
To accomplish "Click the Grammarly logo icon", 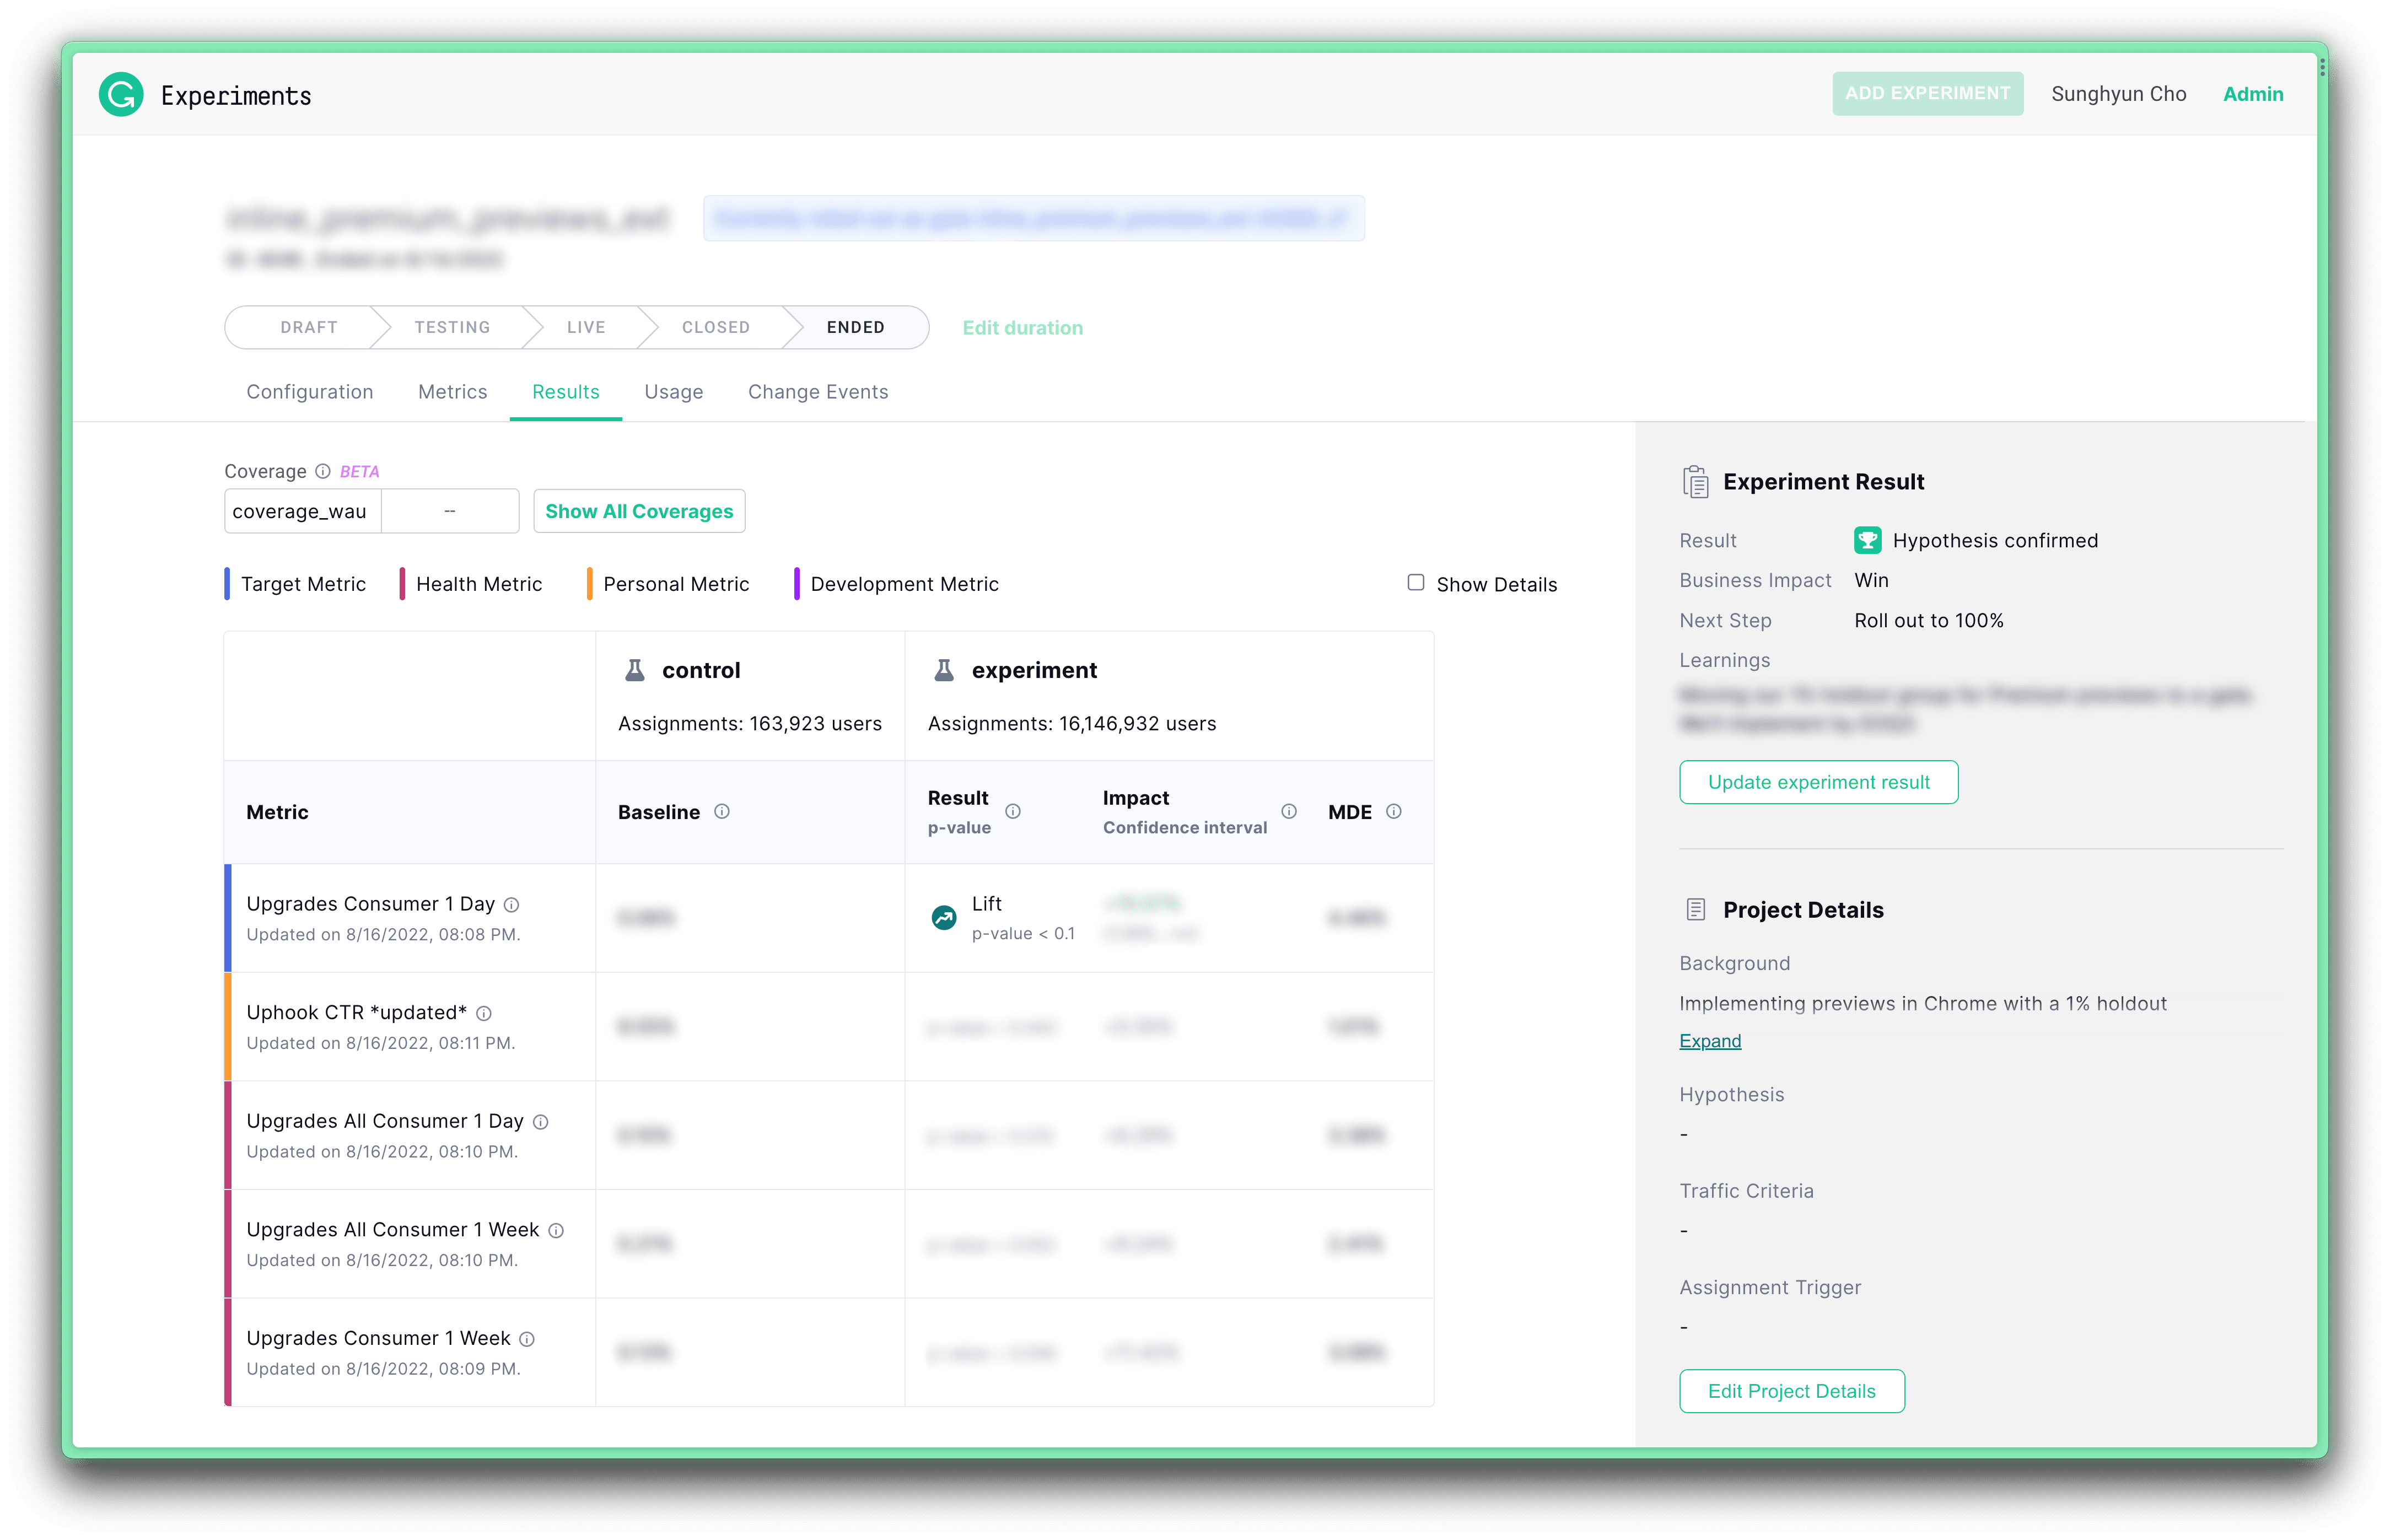I will (x=121, y=95).
